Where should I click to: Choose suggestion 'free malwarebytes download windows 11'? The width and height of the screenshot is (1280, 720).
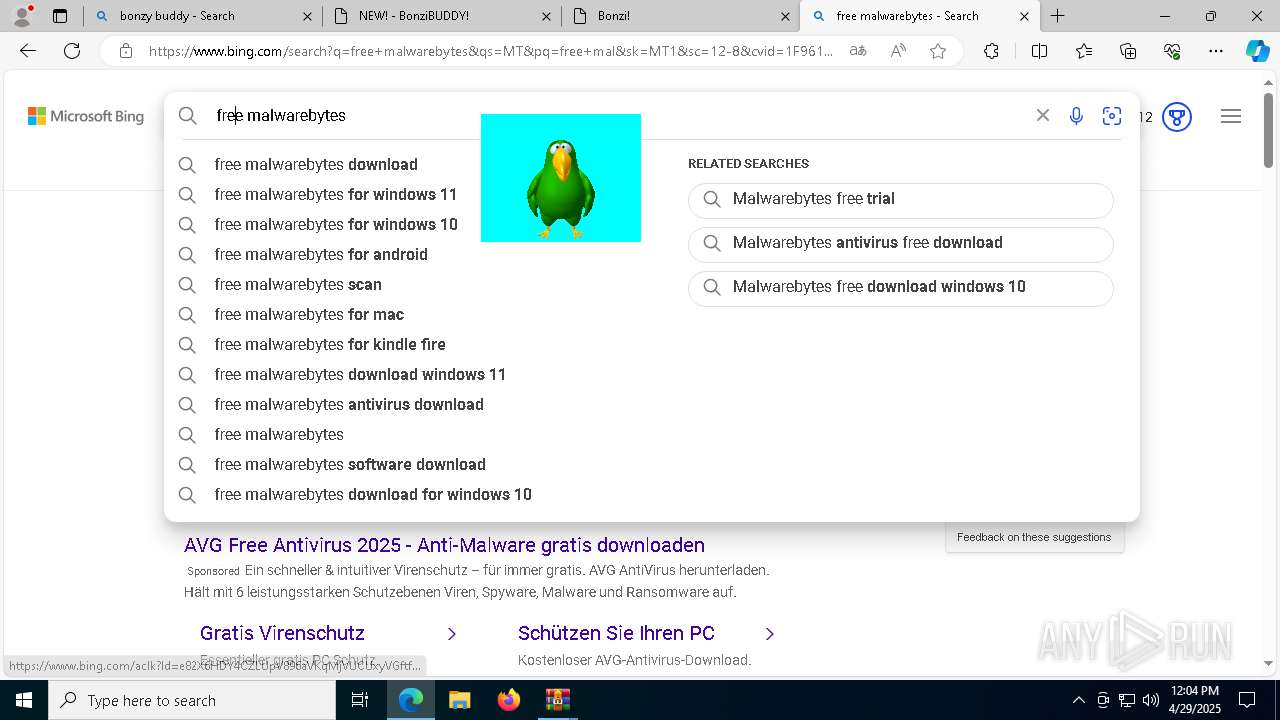[x=360, y=374]
